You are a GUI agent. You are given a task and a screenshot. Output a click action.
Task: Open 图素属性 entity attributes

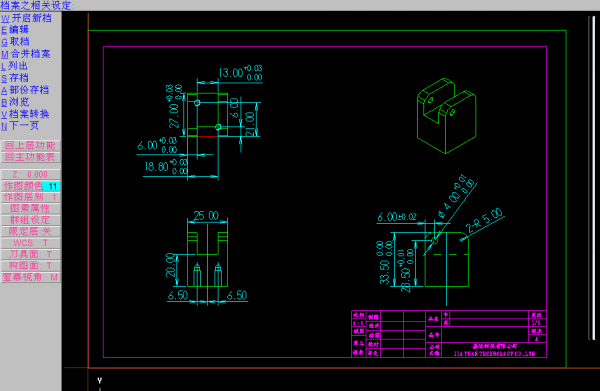(x=31, y=209)
